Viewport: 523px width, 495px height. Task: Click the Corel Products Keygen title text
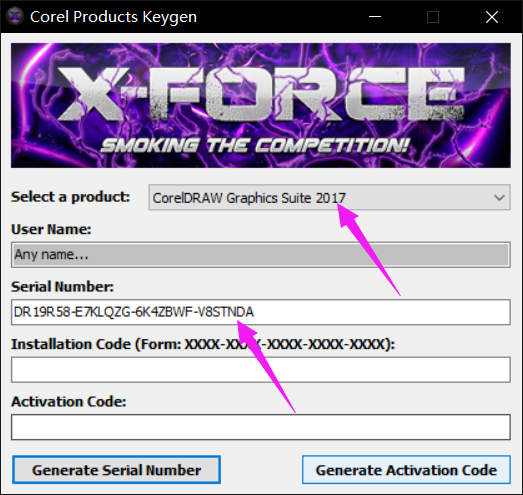point(113,17)
